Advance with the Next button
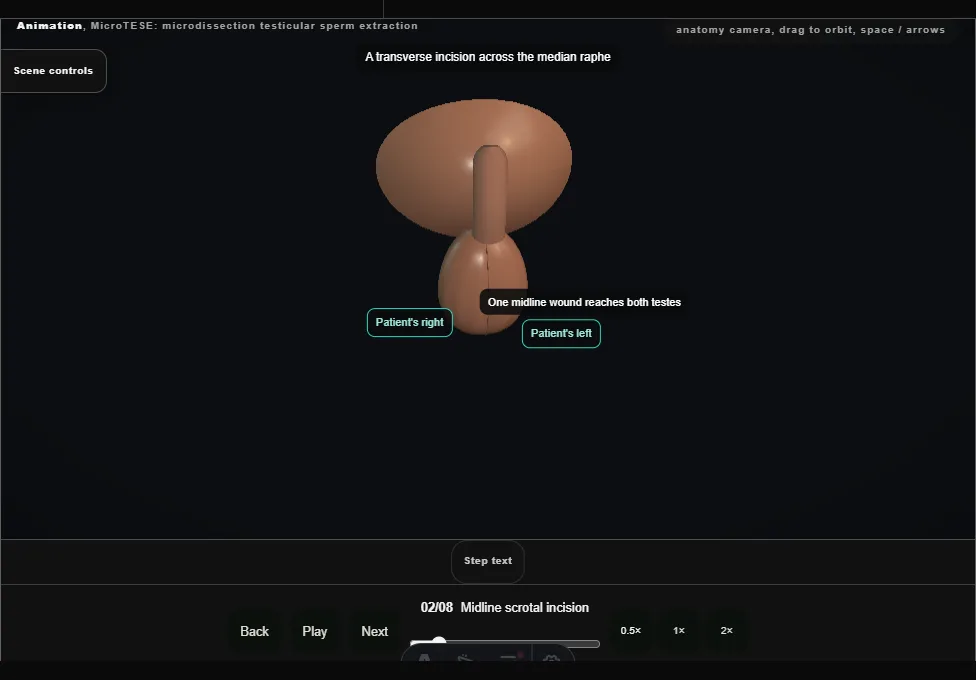This screenshot has height=680, width=976. (374, 631)
